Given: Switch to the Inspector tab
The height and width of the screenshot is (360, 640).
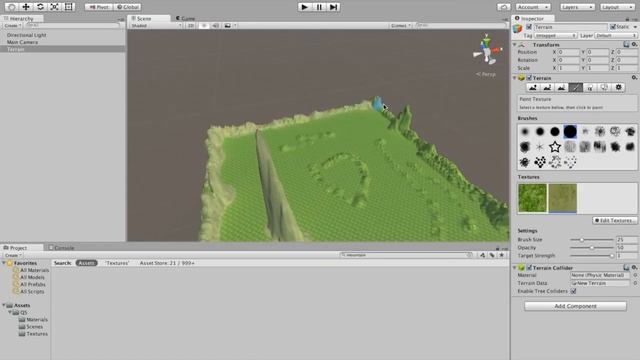Looking at the screenshot, I should [532, 18].
